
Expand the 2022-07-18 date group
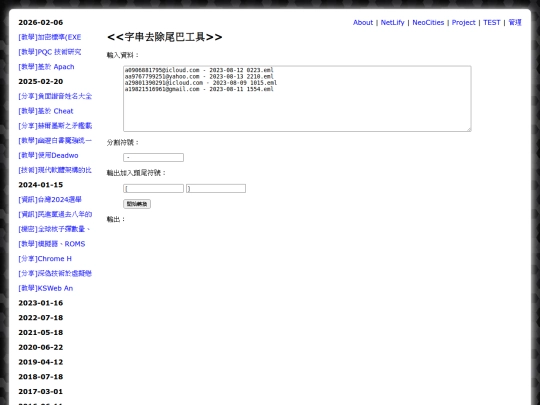click(41, 318)
